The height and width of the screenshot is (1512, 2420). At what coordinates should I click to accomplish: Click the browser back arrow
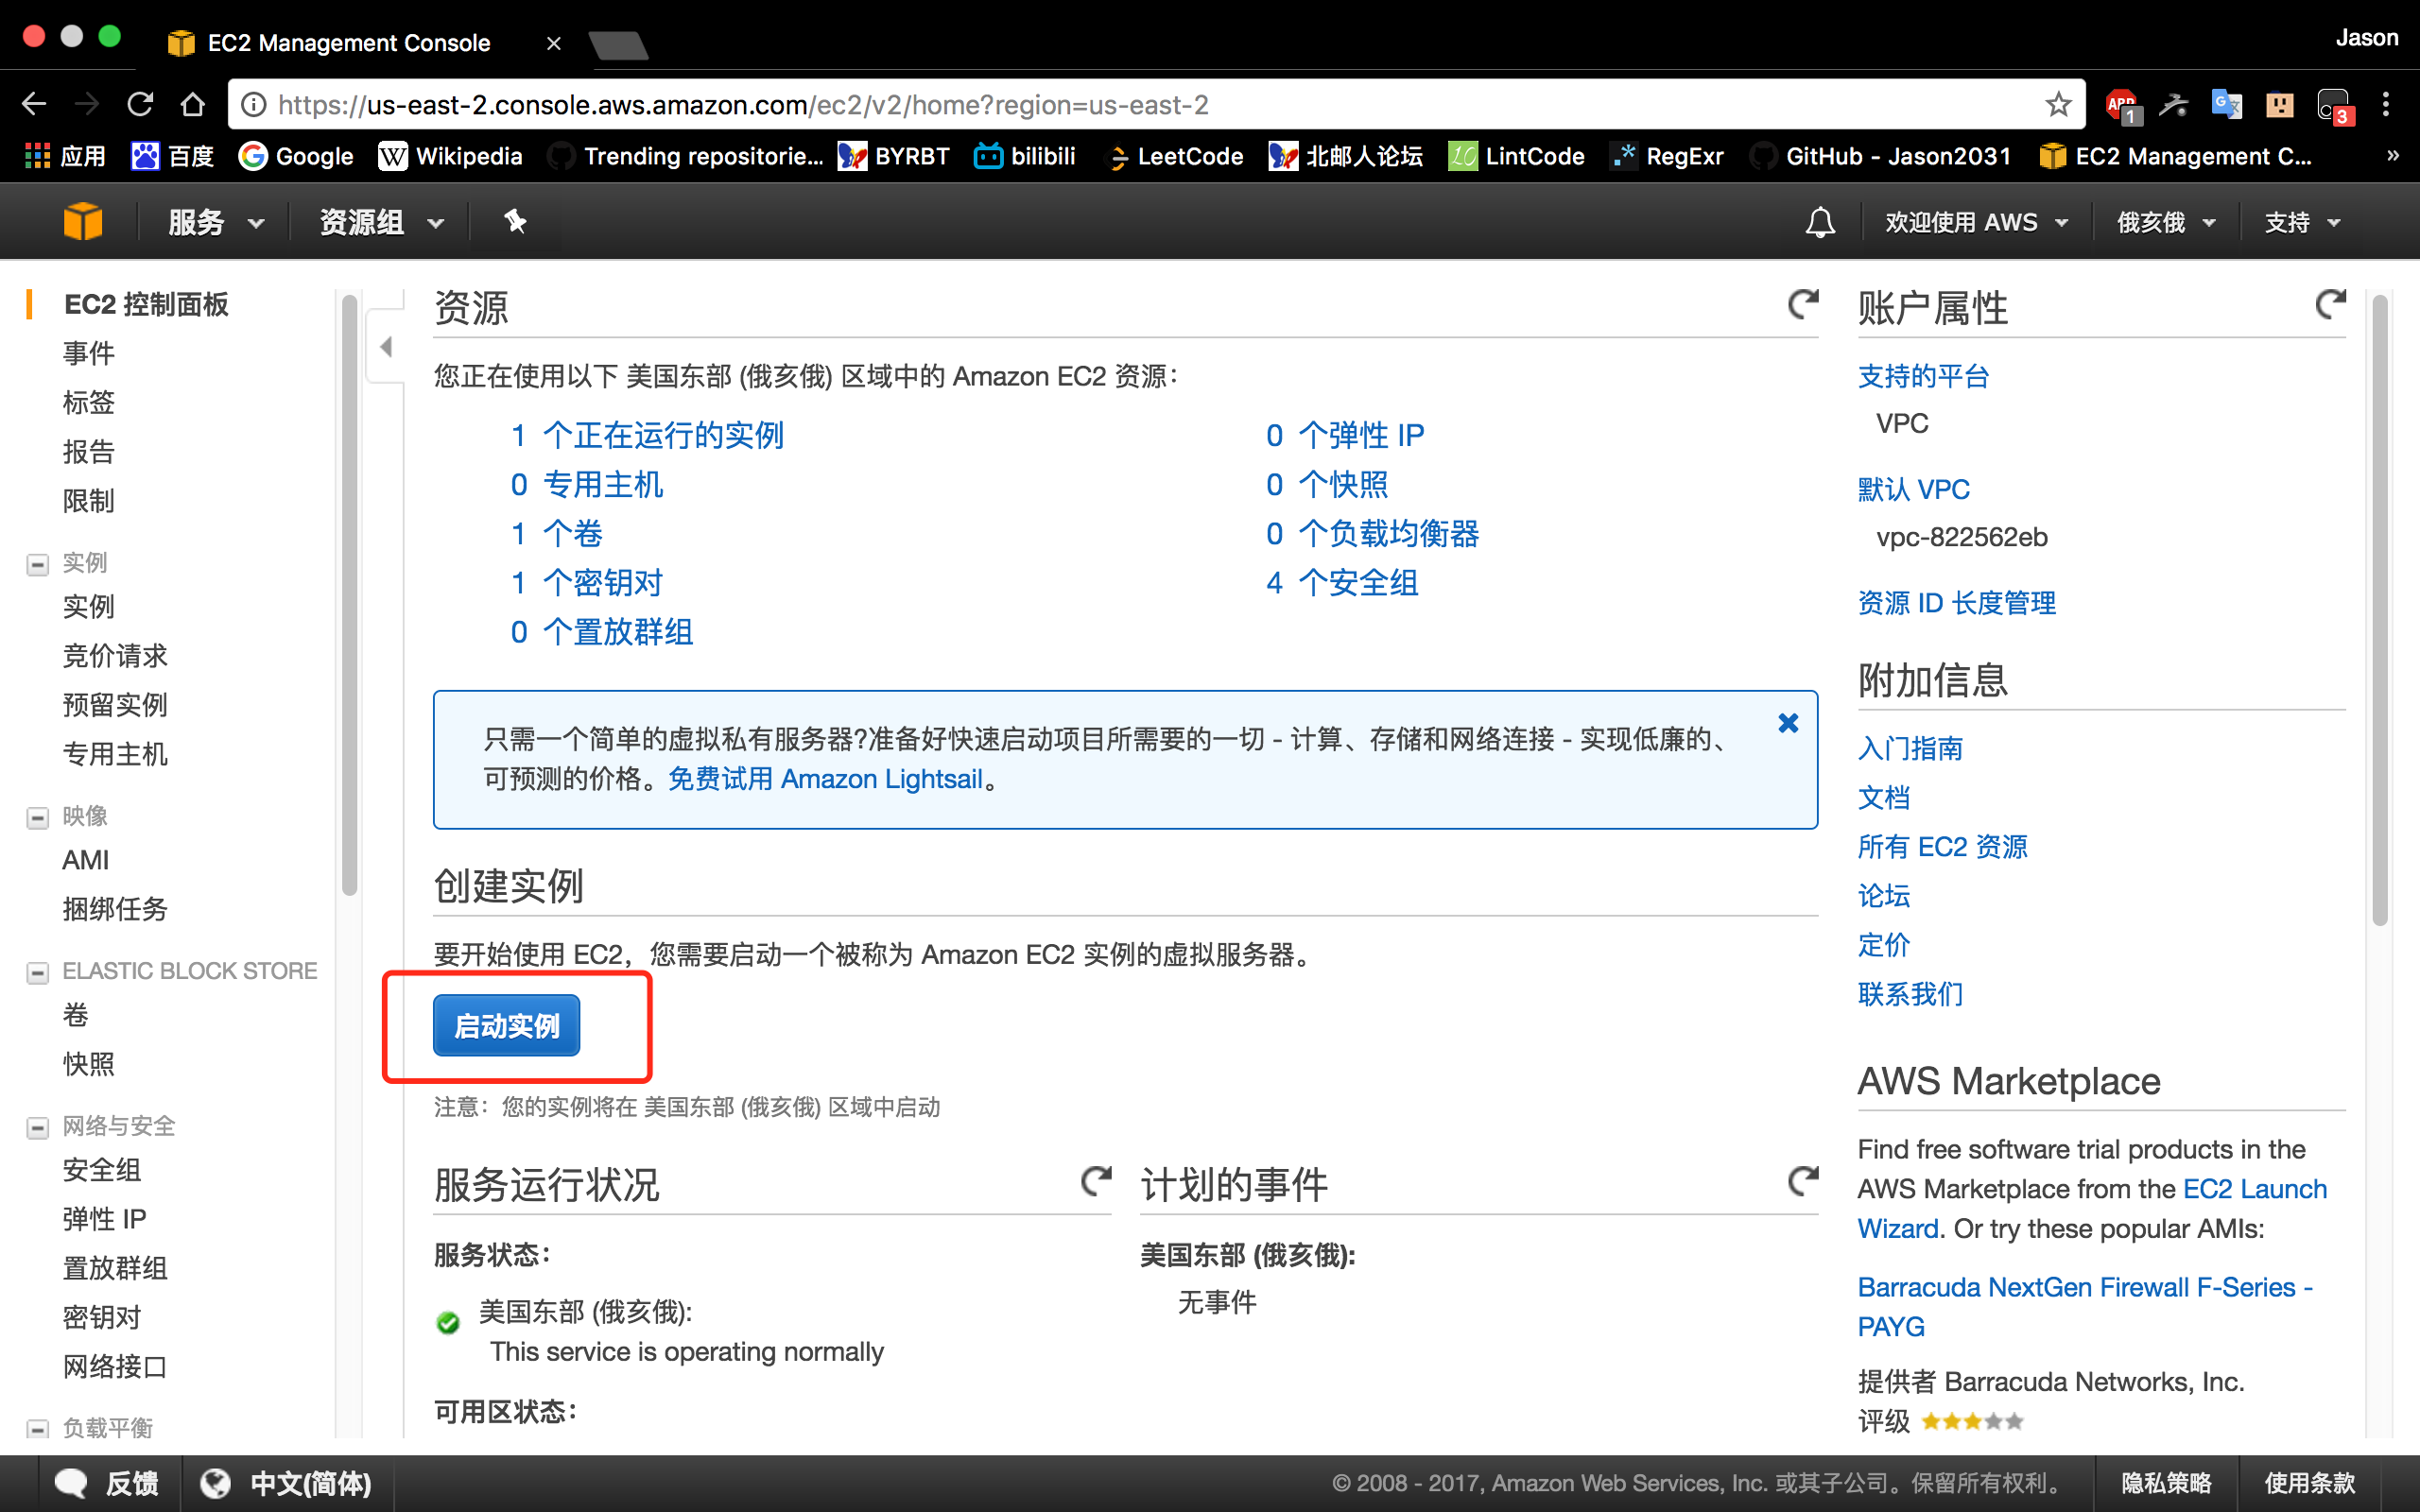35,104
